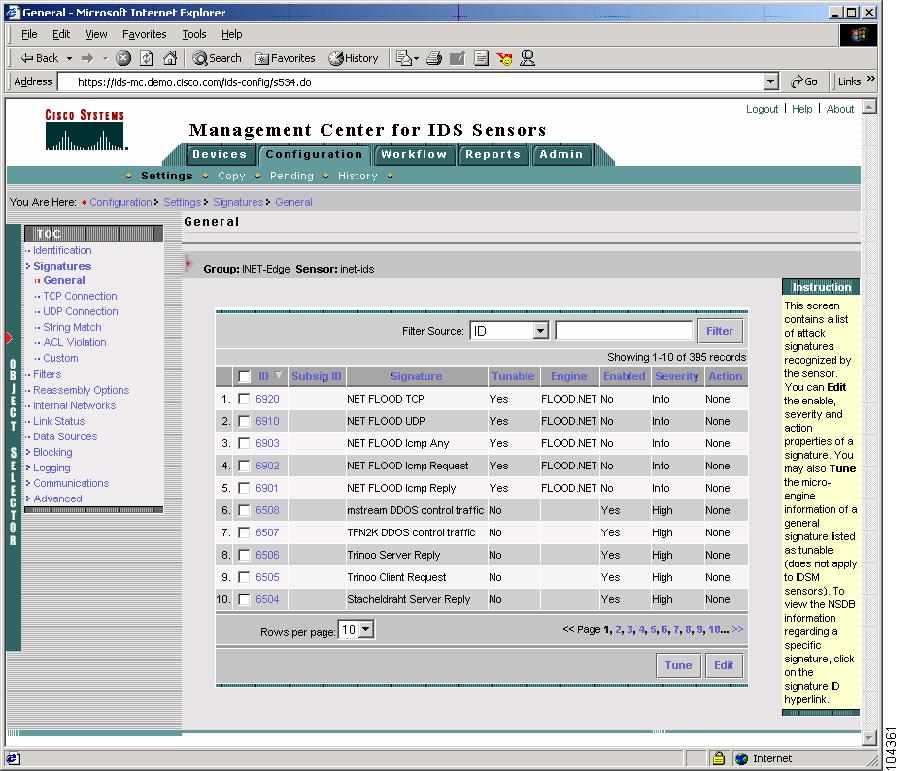Screen dimensions: 898x771
Task: Click the Edit page toolbar icon
Action: 458,58
